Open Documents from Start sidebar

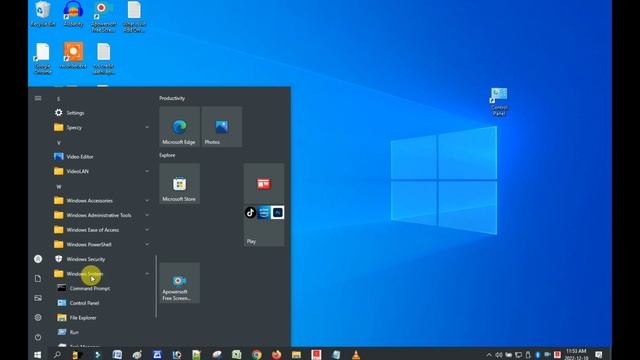pos(38,279)
